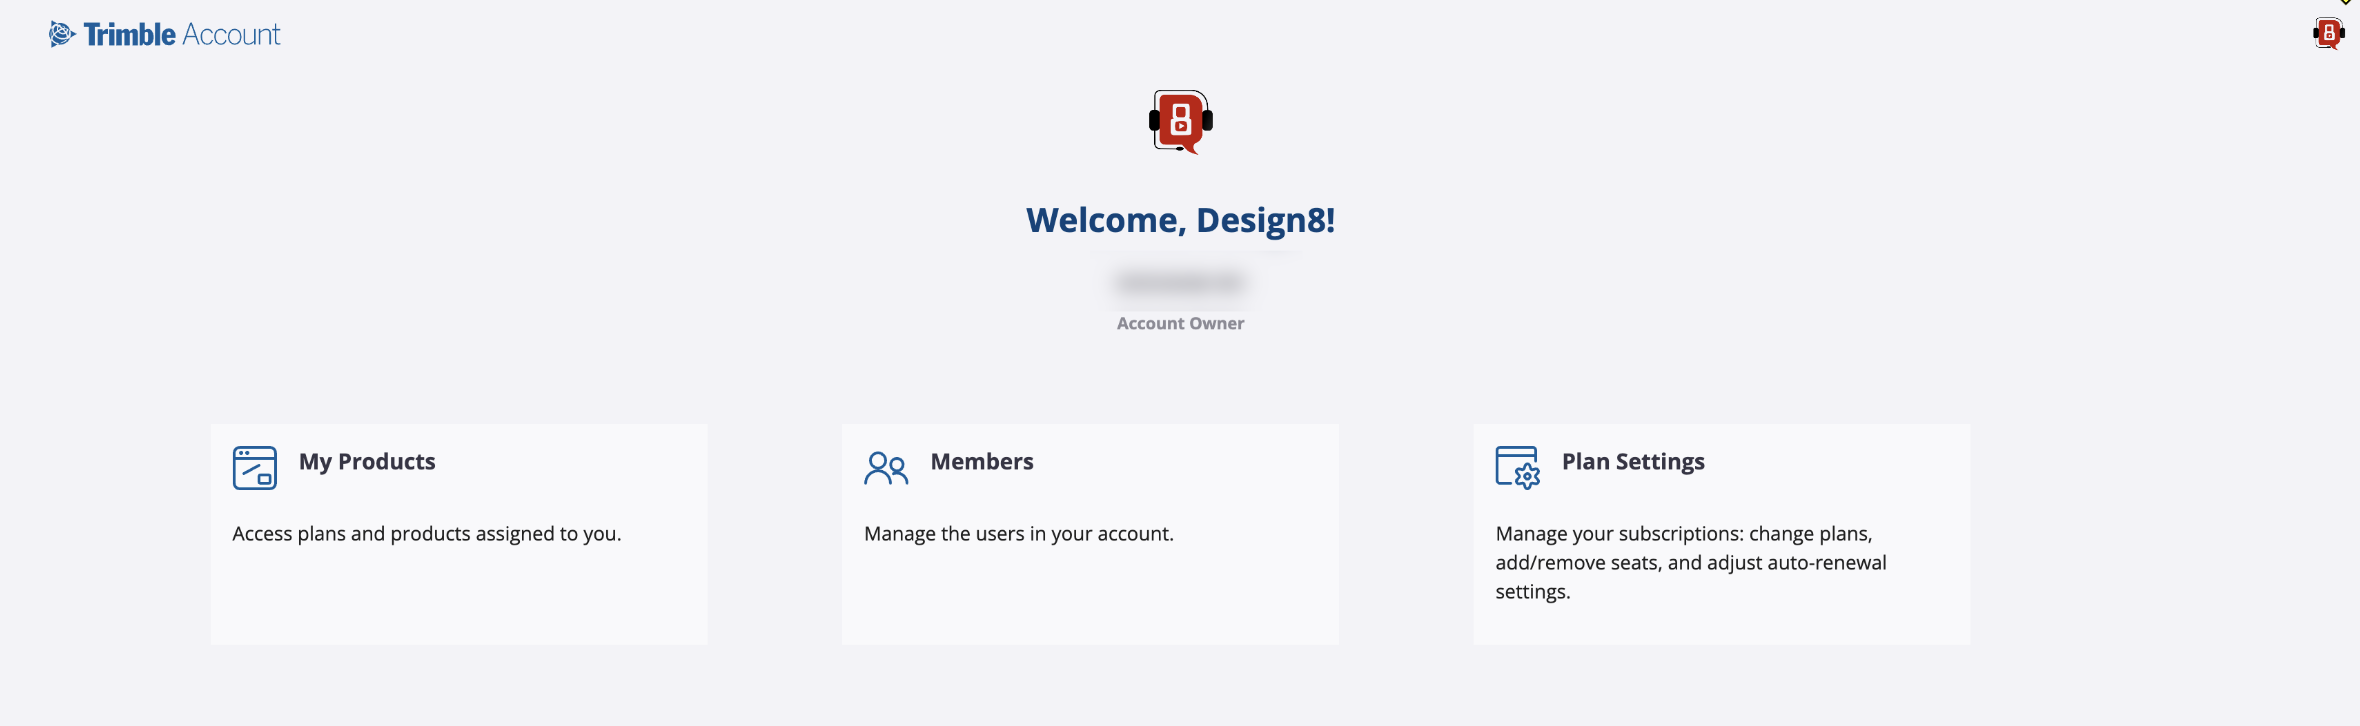This screenshot has width=2360, height=726.
Task: Click the 'Welcome, Design8!' heading
Action: point(1181,220)
